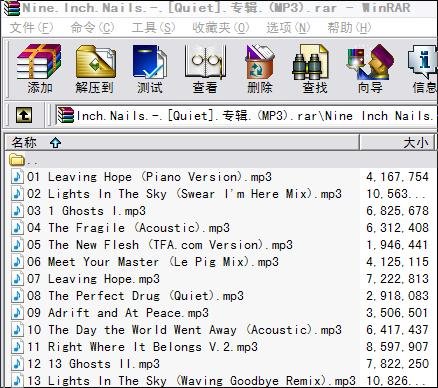The height and width of the screenshot is (388, 438).
Task: Select 09 Adrift and At Peace.mp3
Action: click(x=118, y=313)
